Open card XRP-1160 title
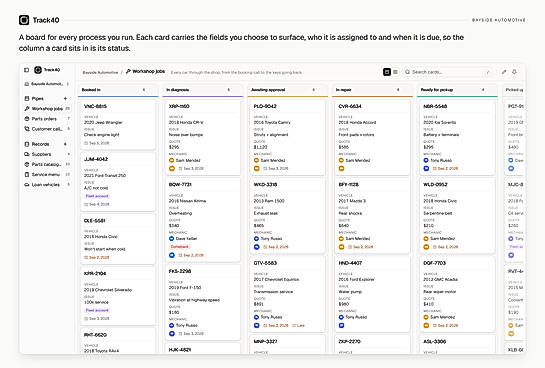Image resolution: width=545 pixels, height=368 pixels. (x=179, y=106)
